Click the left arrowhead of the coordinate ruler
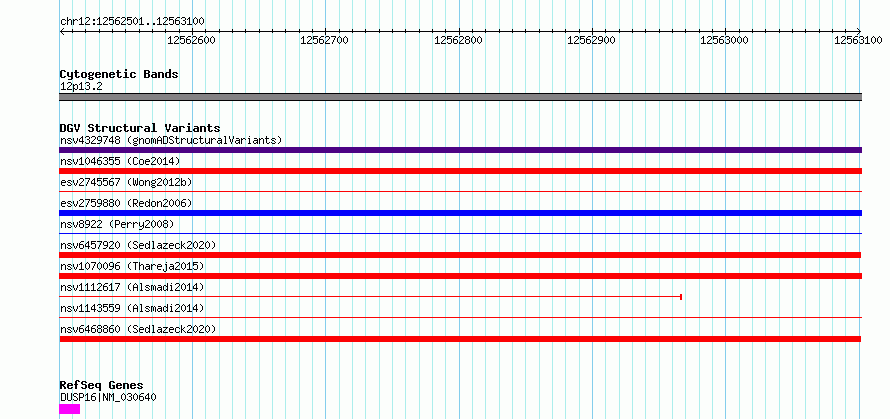This screenshot has height=419, width=890. pos(62,32)
